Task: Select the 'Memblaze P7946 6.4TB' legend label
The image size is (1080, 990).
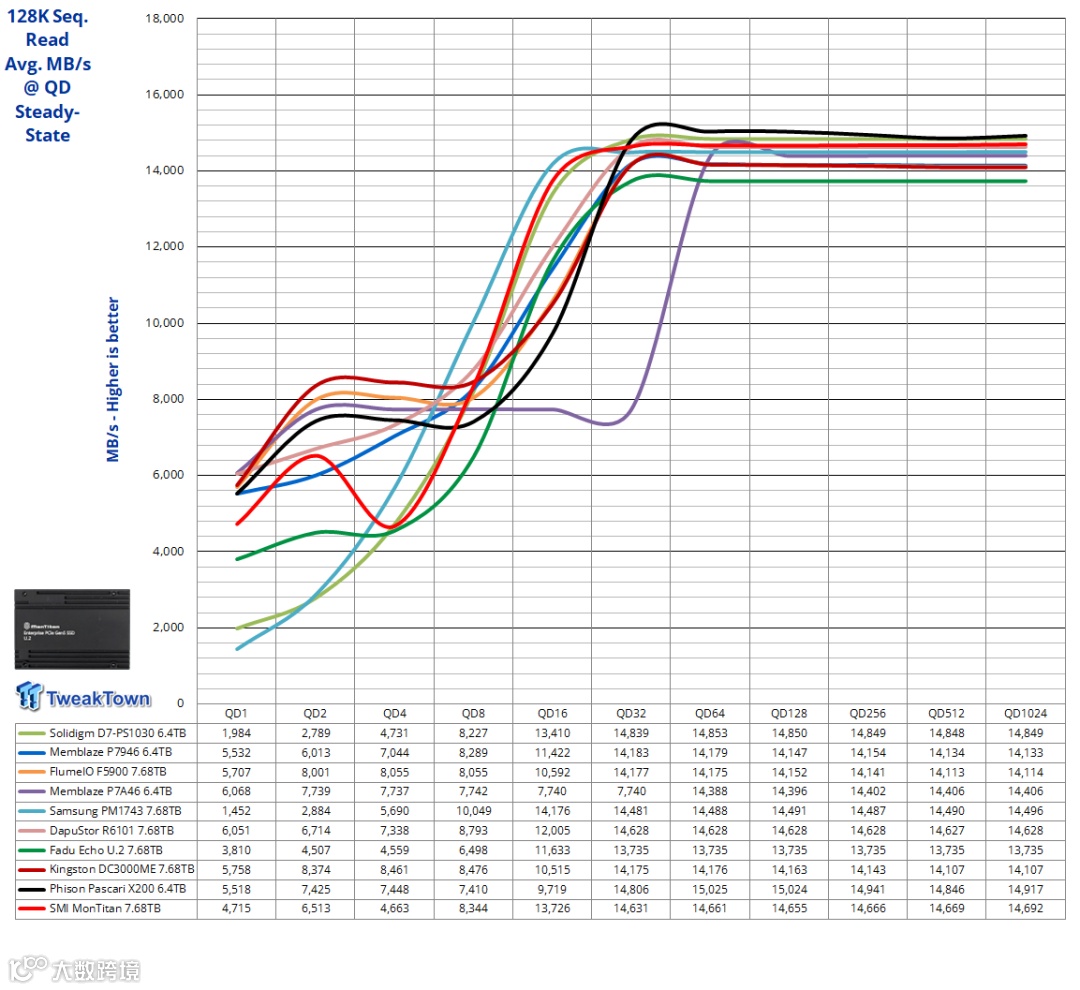Action: coord(111,752)
